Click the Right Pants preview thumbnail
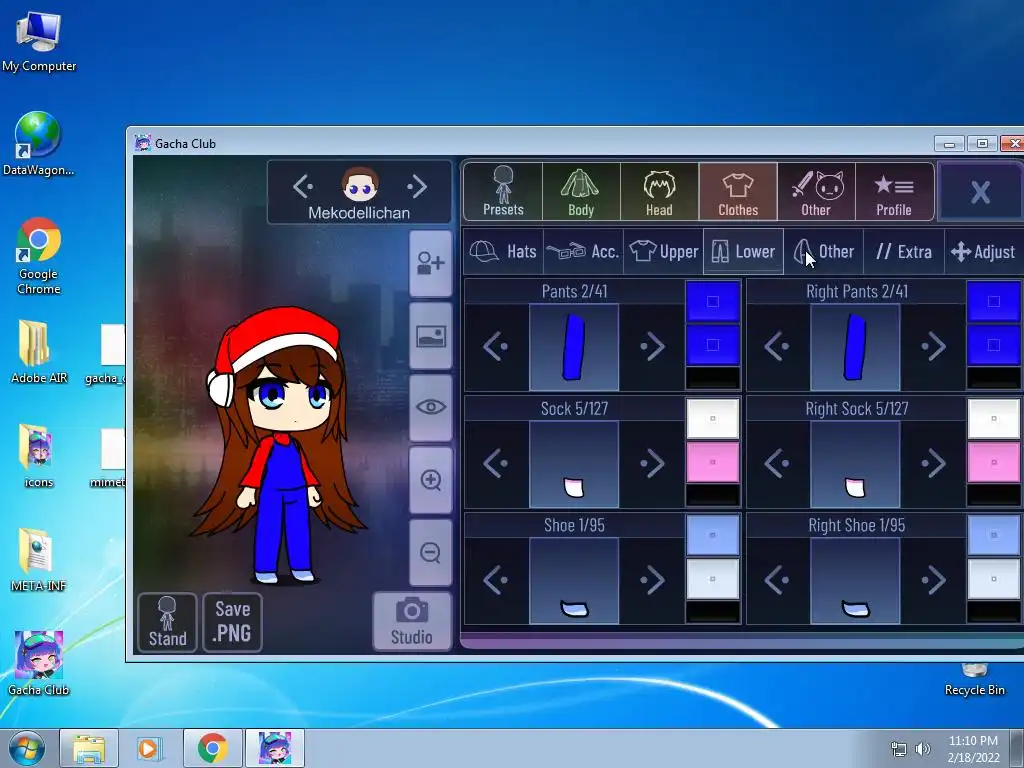The image size is (1024, 768). point(856,347)
